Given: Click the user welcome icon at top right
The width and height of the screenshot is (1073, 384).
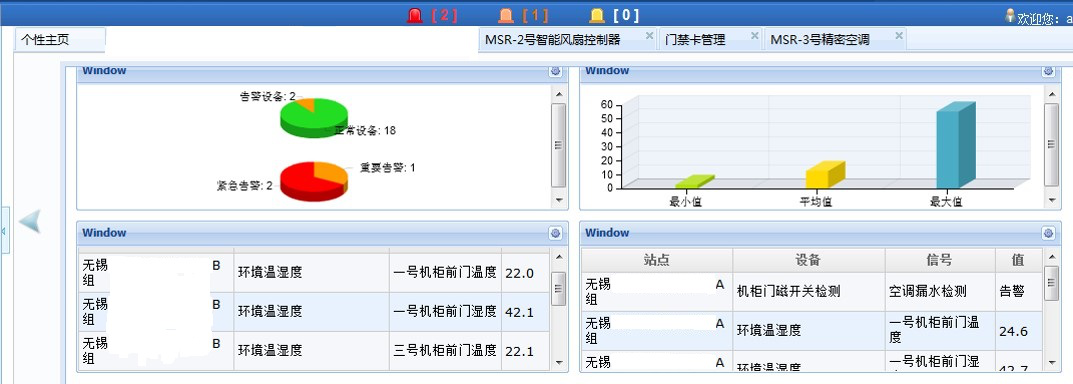Looking at the screenshot, I should click(1009, 16).
